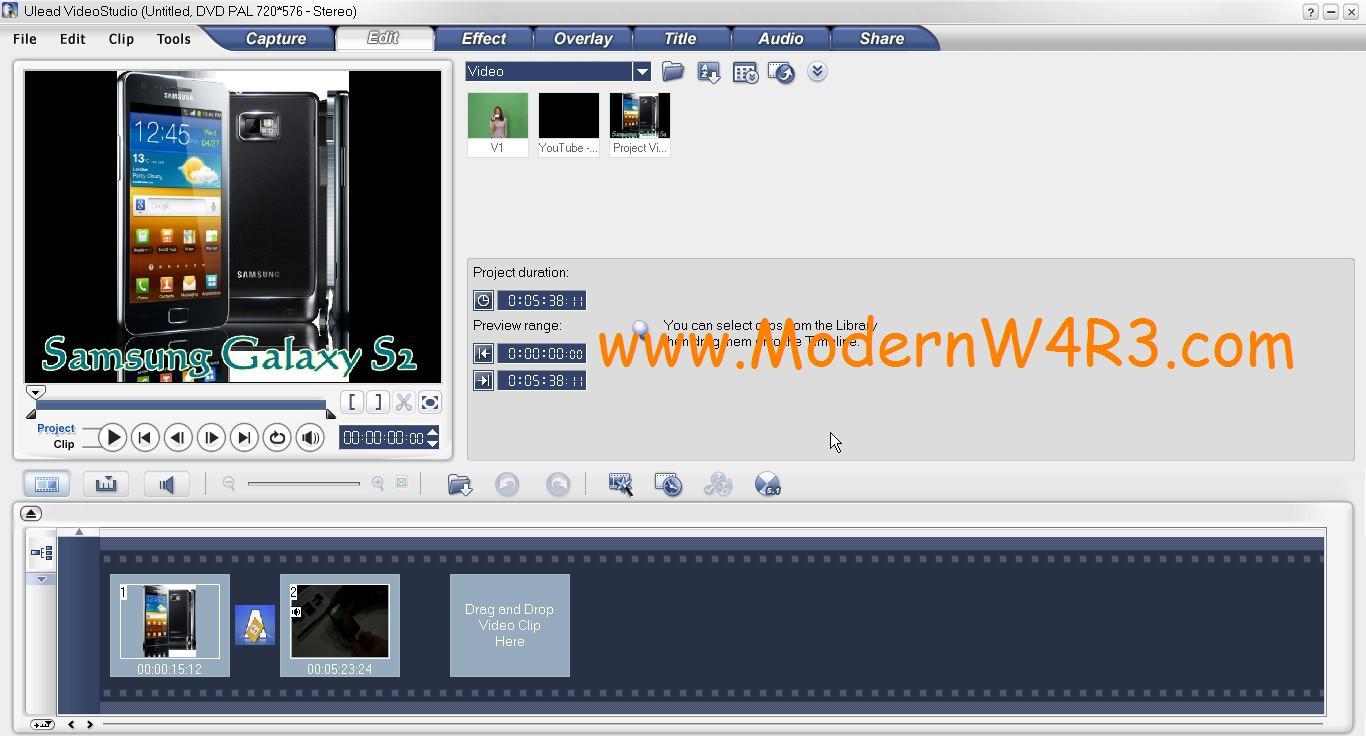Switch to Timeline View
1366x736 pixels.
106,484
